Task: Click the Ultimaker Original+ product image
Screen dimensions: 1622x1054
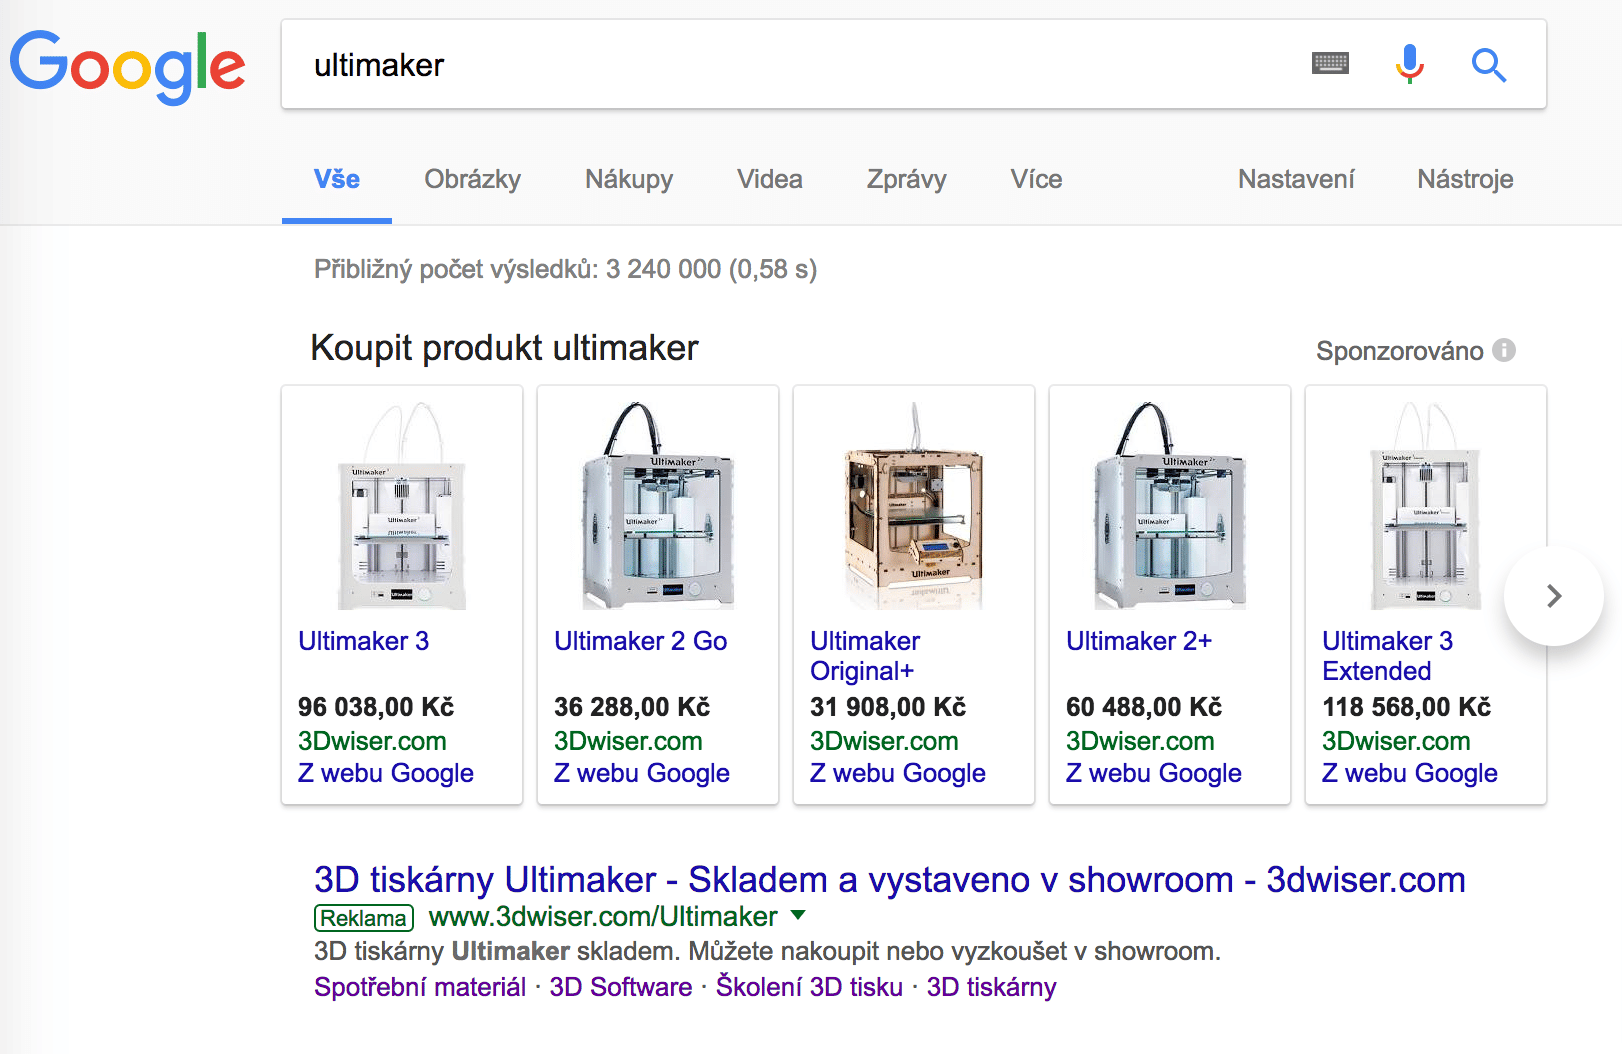Action: point(914,508)
